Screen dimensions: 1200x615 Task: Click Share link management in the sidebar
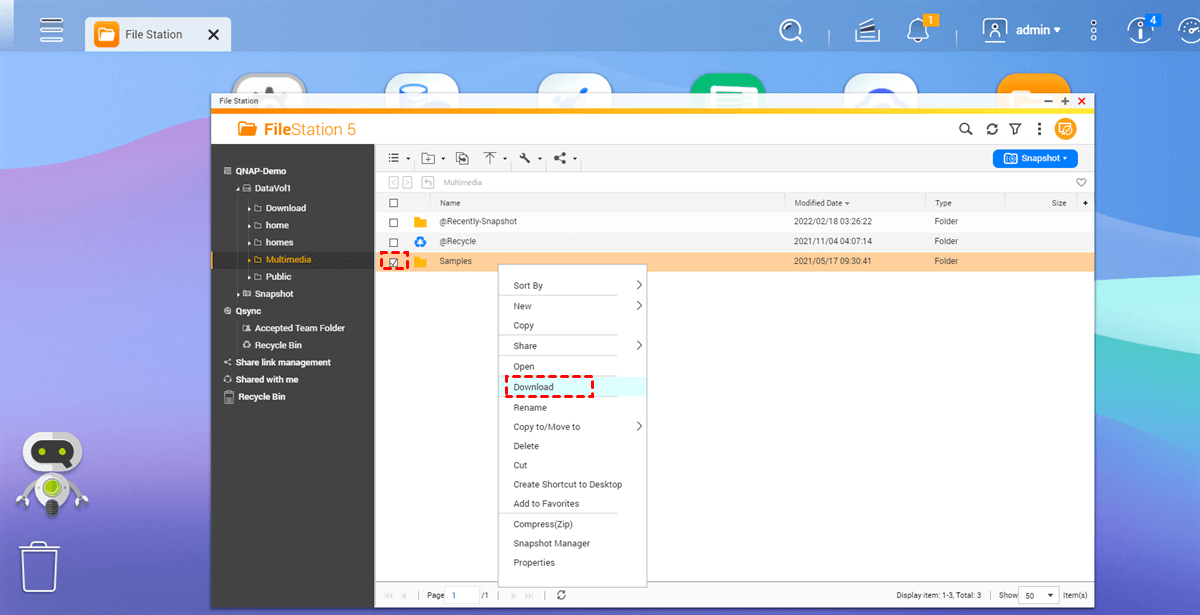pos(283,363)
